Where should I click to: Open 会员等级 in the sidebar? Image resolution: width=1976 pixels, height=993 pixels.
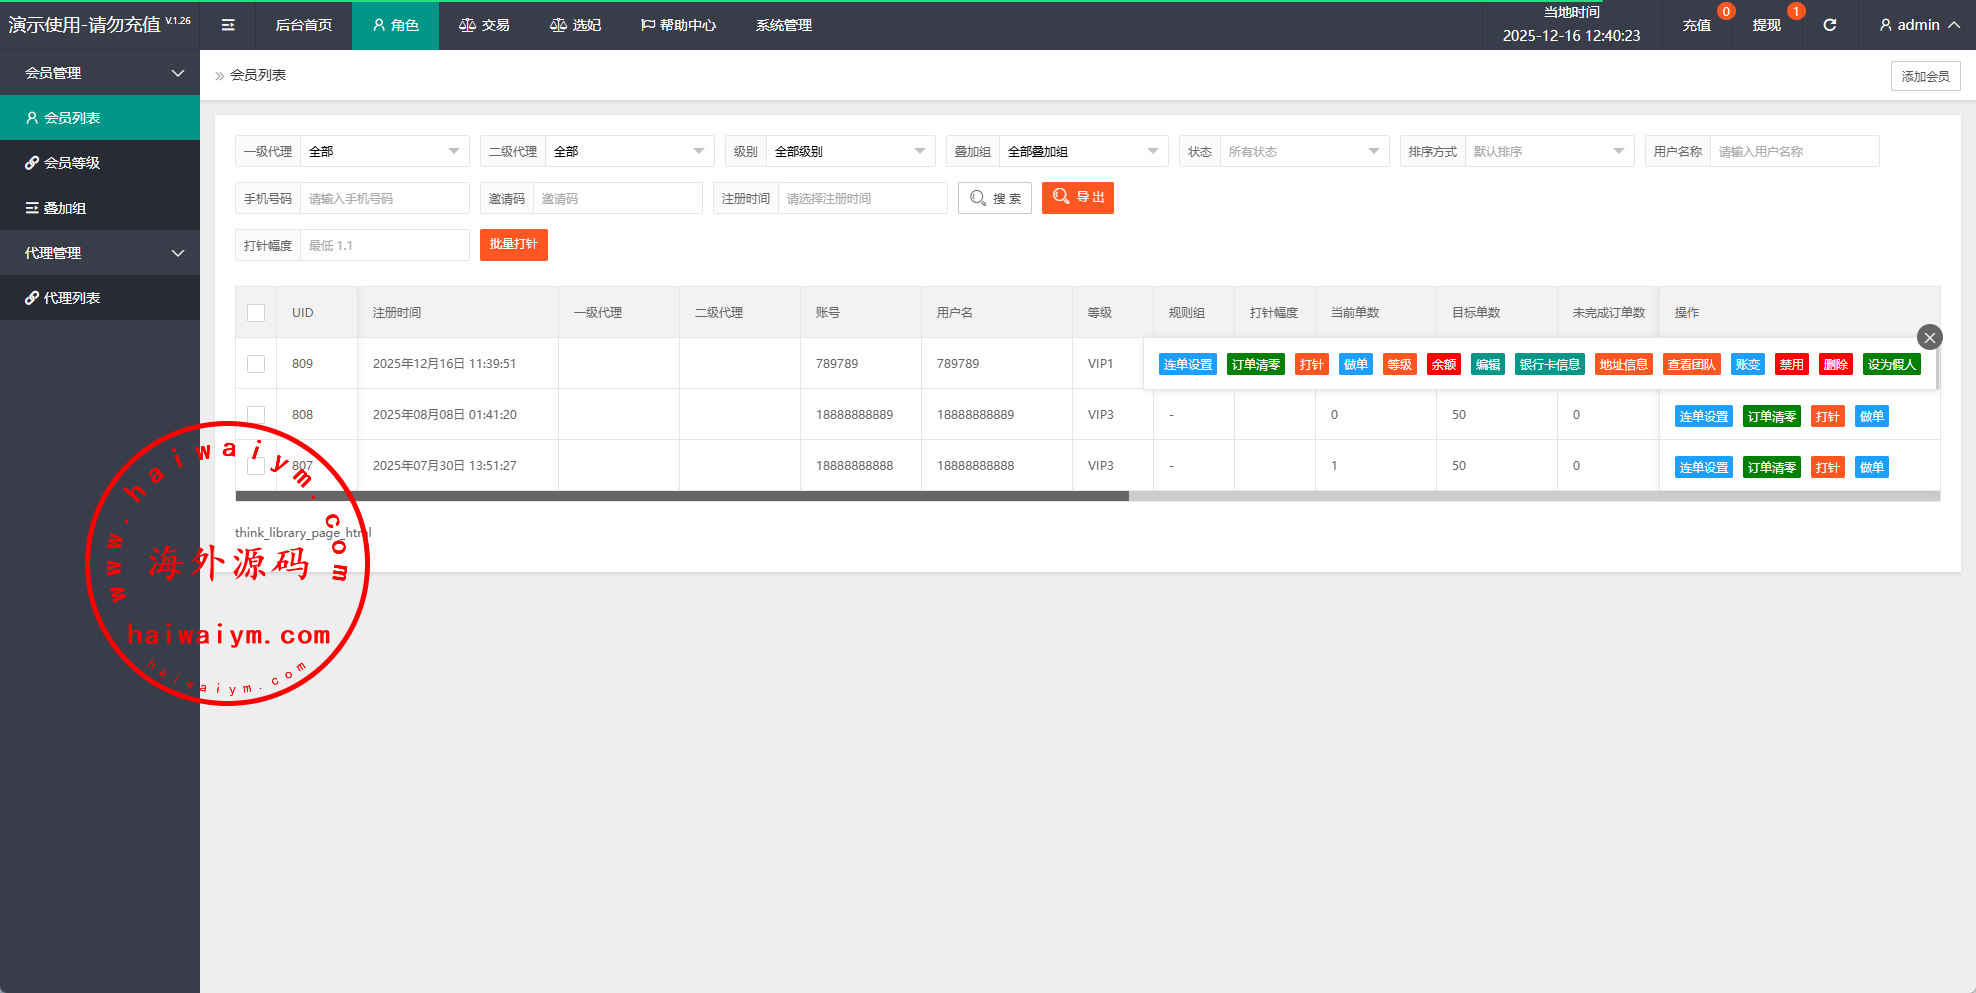coord(72,163)
